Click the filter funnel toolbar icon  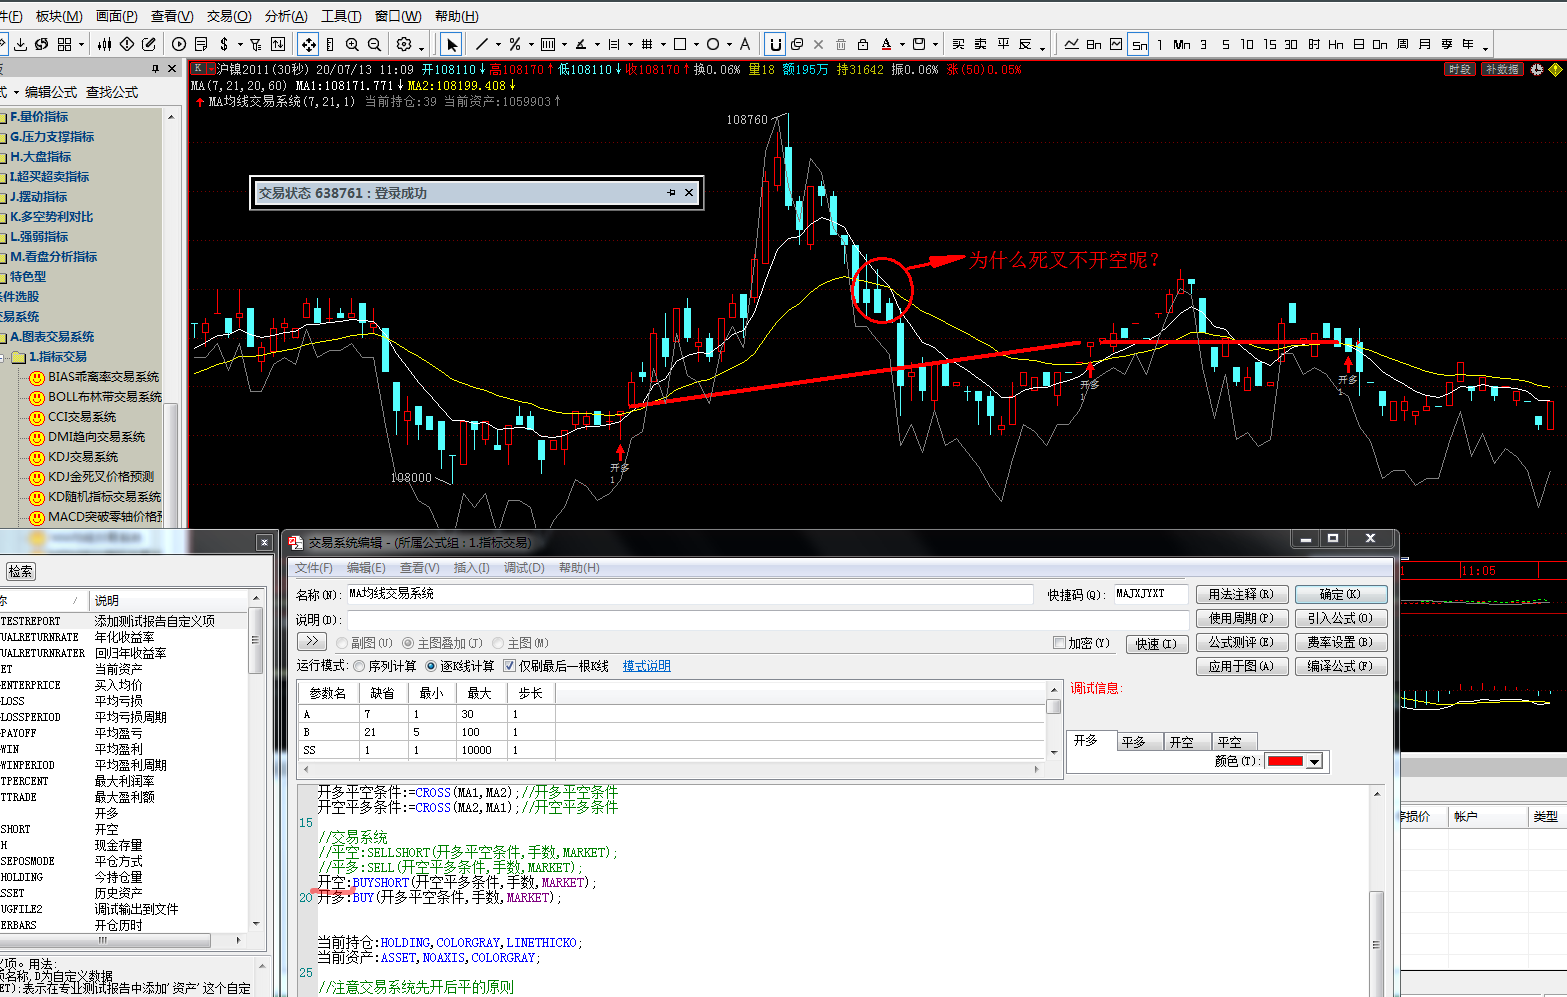point(255,44)
